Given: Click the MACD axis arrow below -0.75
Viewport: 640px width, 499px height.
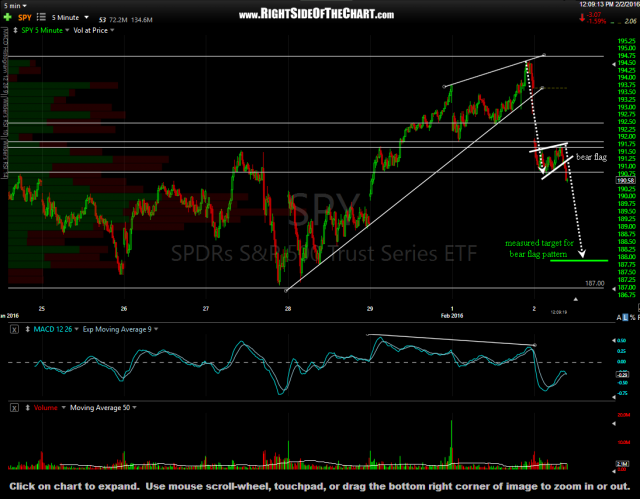Looking at the screenshot, I should click(613, 397).
